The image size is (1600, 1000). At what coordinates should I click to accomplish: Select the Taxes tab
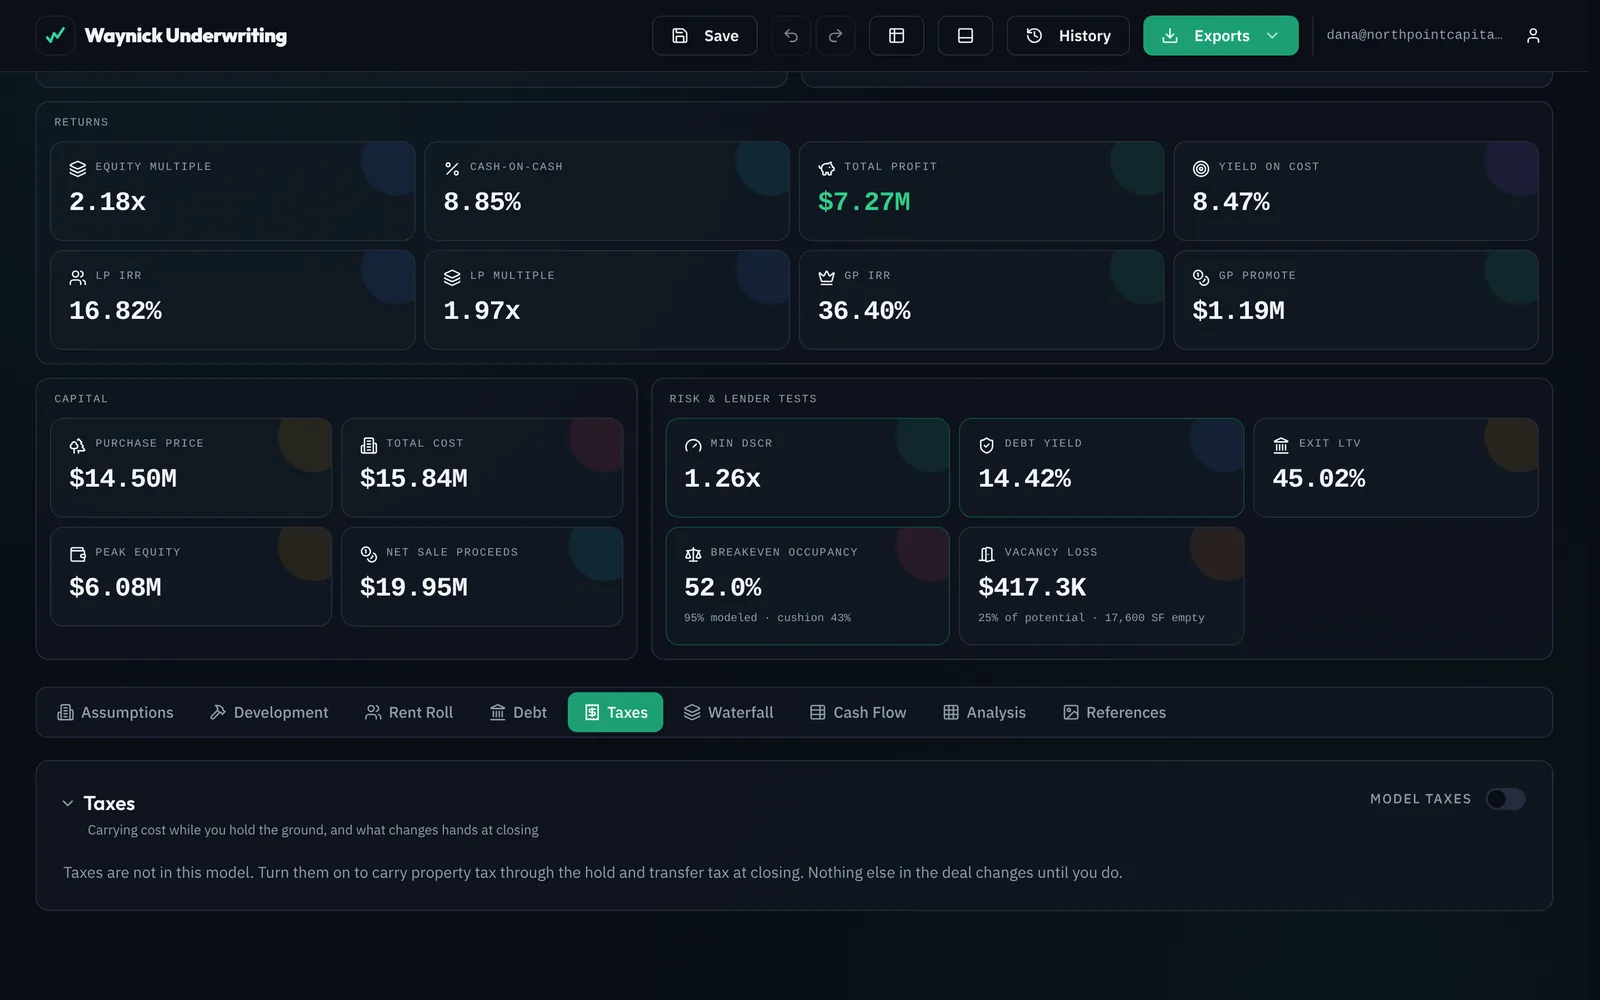coord(615,712)
